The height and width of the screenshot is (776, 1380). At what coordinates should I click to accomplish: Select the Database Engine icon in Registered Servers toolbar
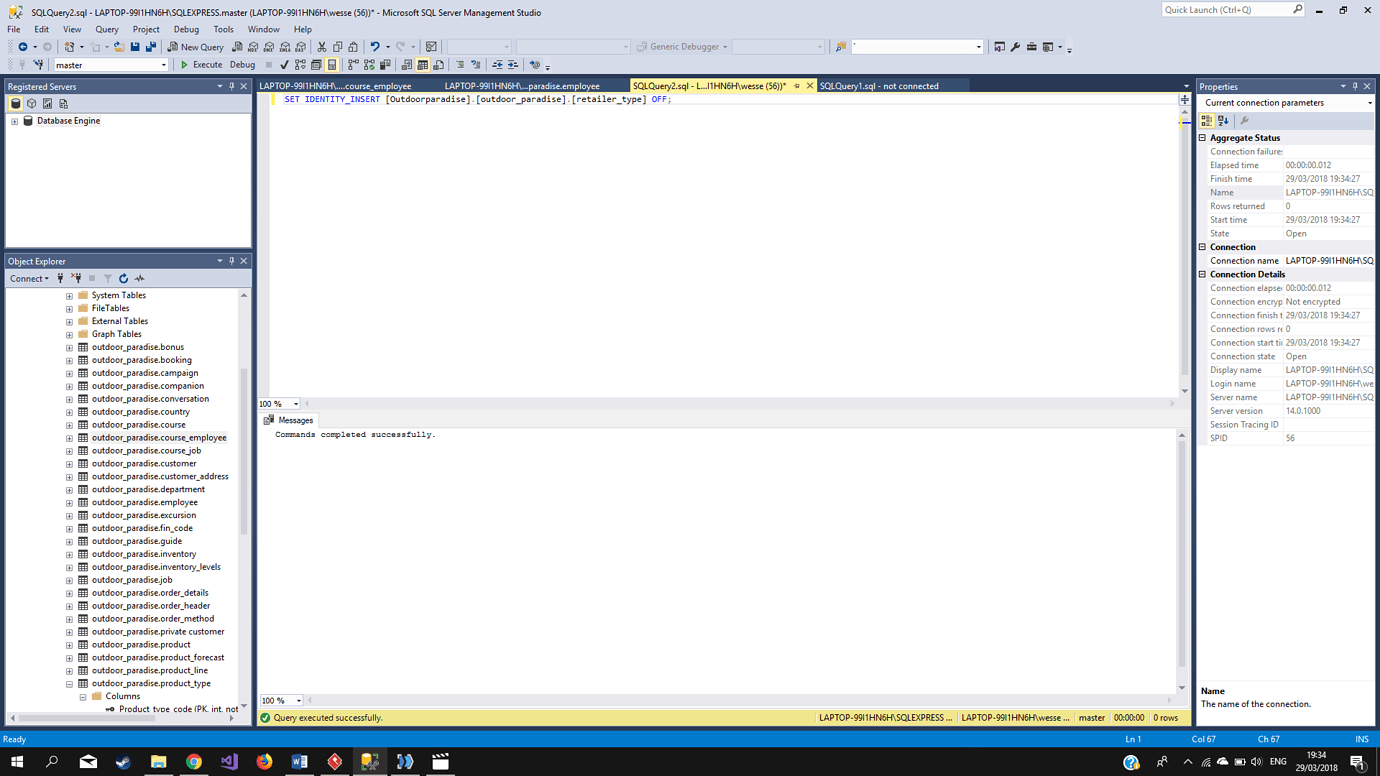15,104
